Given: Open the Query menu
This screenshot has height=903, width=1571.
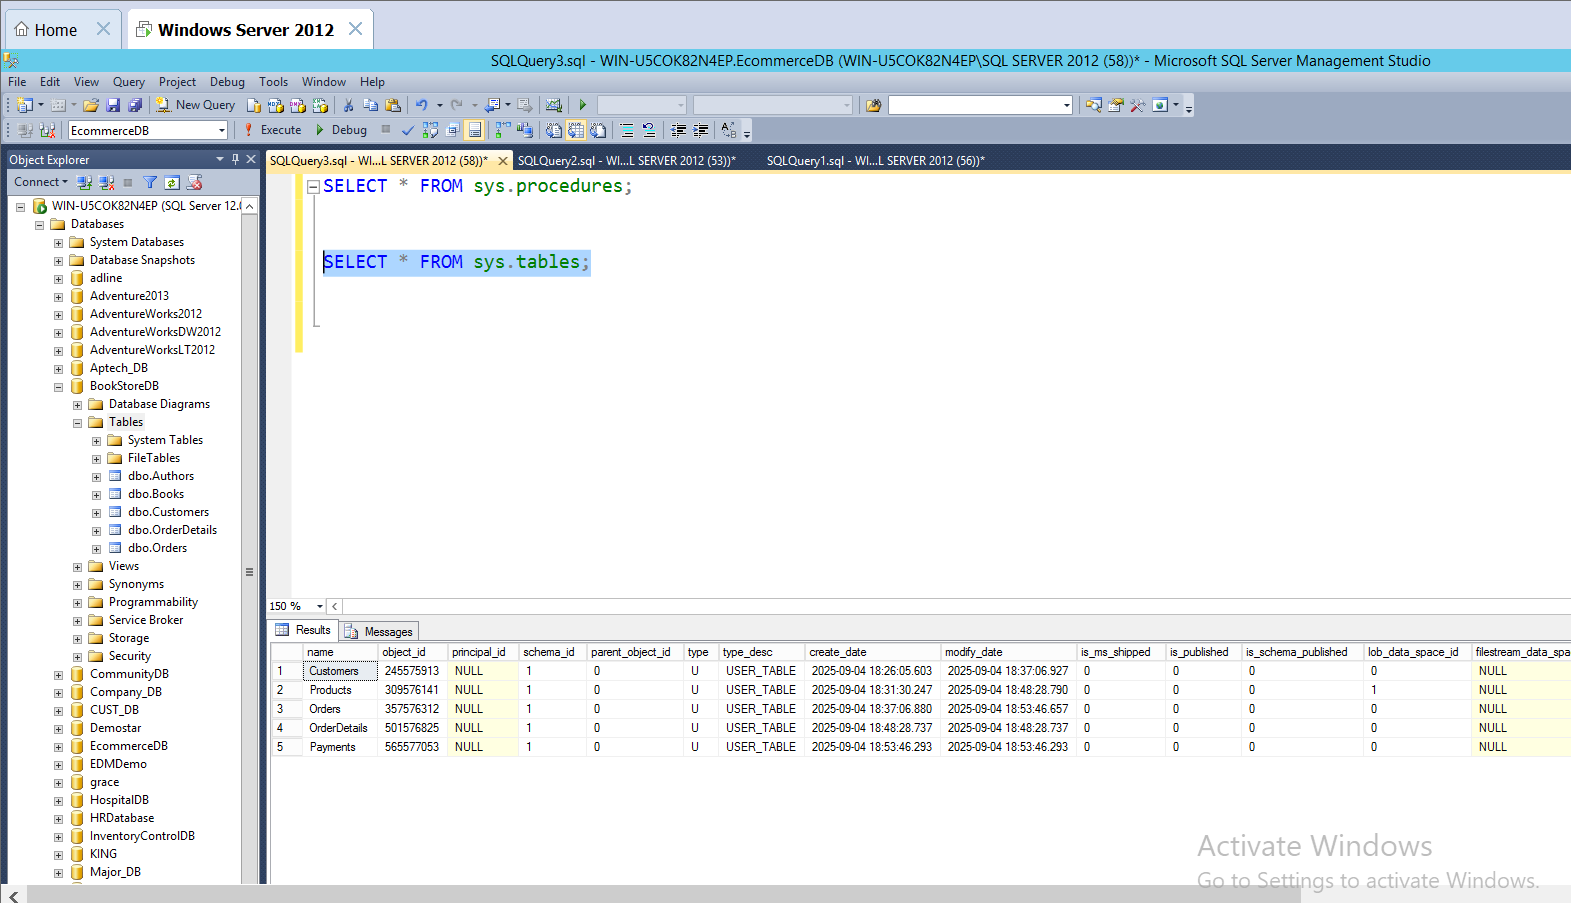Looking at the screenshot, I should click(x=128, y=82).
